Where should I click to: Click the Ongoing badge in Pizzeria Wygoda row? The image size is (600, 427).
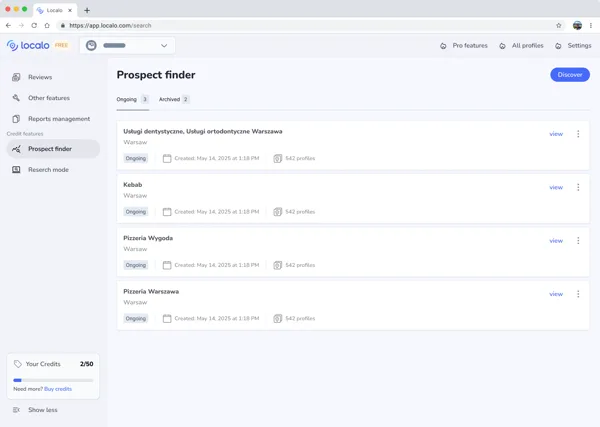136,265
